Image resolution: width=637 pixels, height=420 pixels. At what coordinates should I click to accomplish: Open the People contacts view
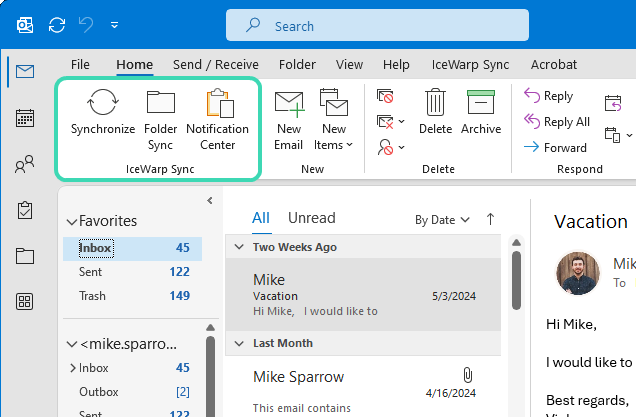point(25,164)
